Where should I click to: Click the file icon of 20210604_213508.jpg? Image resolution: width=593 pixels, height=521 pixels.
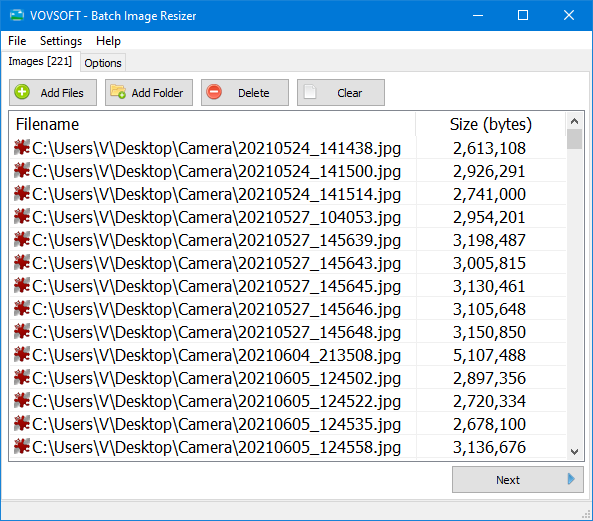[22, 355]
